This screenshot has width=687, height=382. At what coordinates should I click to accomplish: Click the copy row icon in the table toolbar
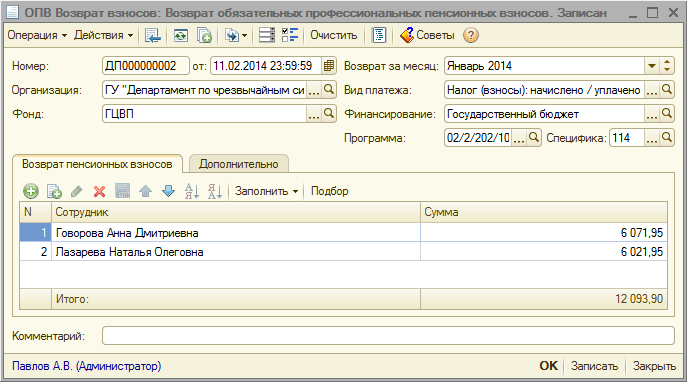[x=54, y=191]
